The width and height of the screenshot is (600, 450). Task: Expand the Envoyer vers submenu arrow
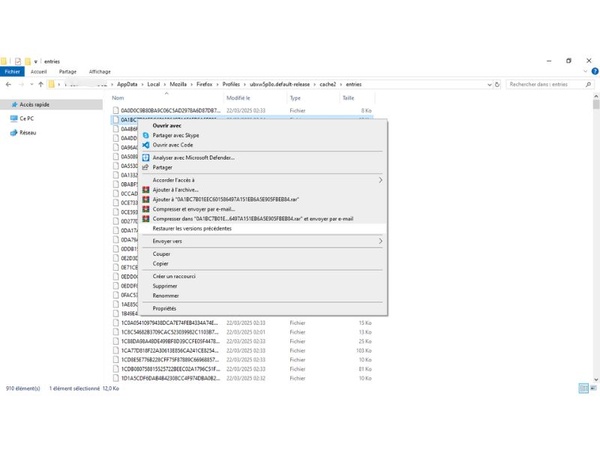(x=380, y=241)
